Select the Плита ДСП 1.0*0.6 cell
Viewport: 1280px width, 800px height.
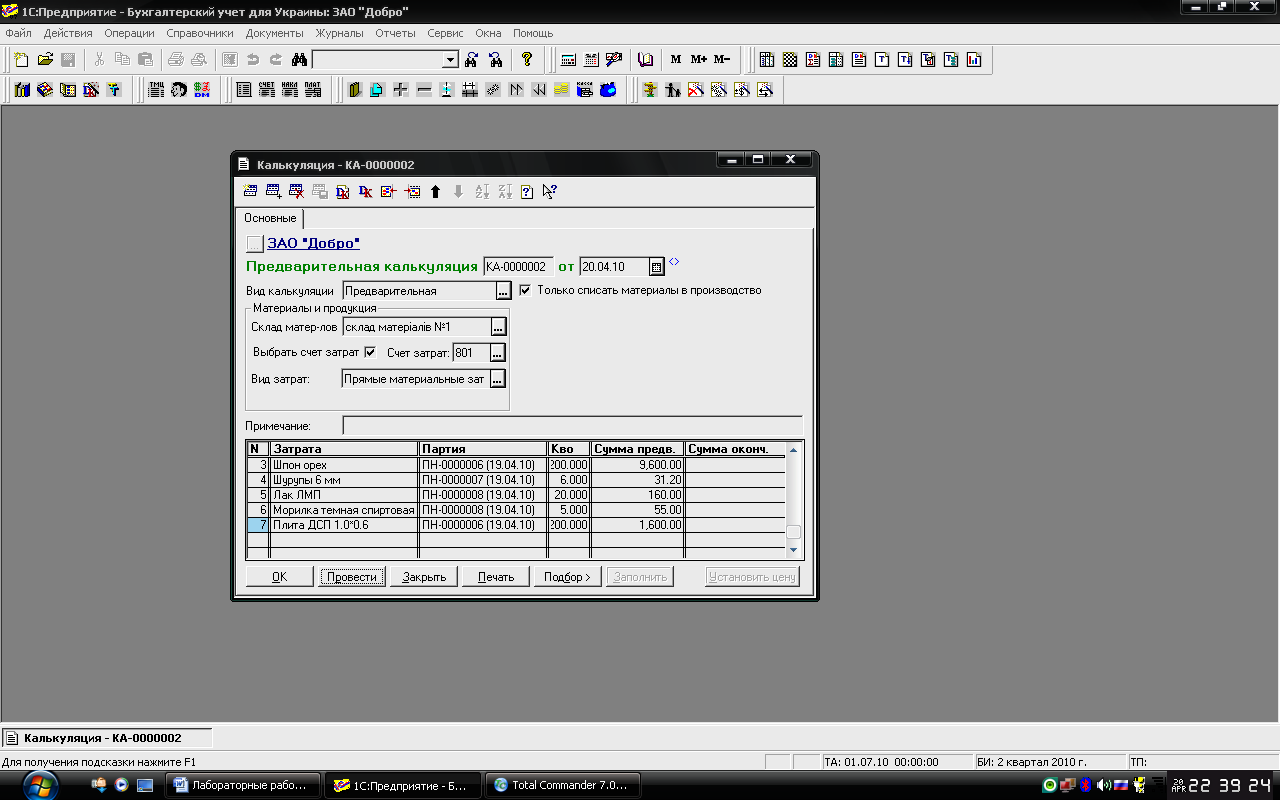point(344,525)
